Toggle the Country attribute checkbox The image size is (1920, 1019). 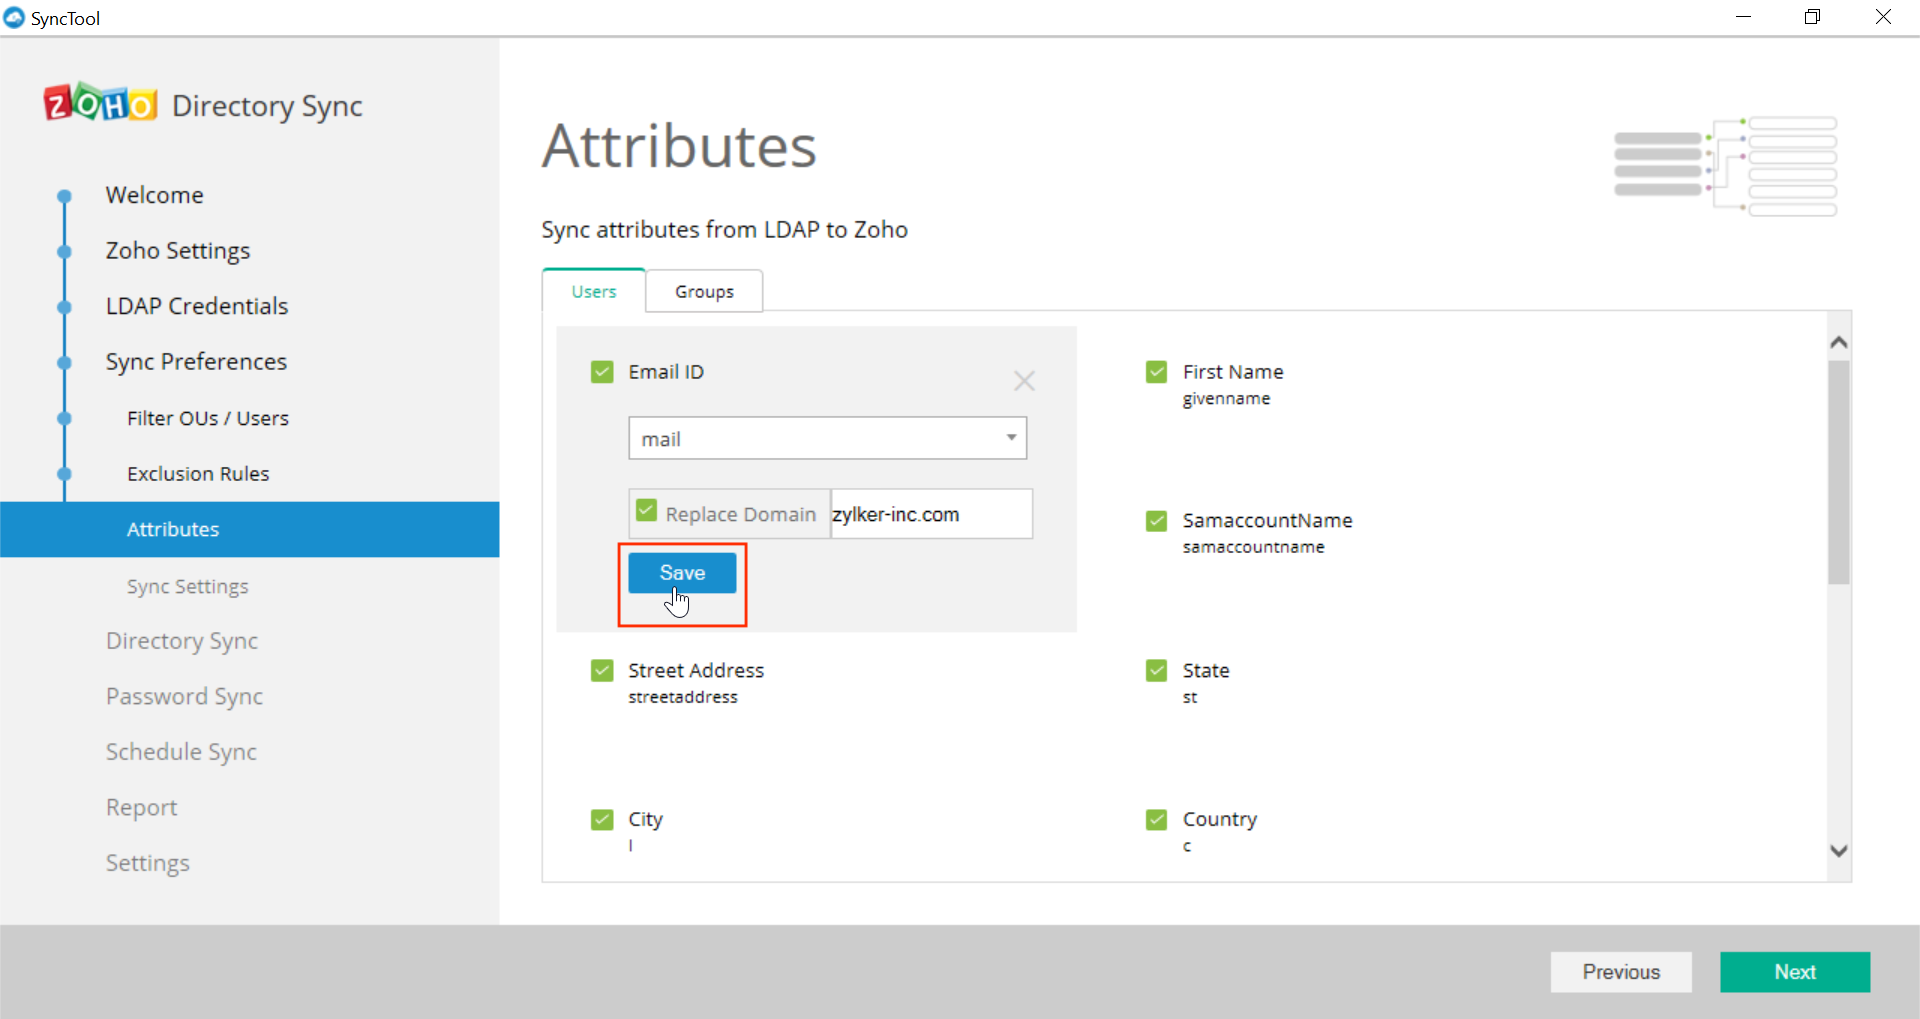[x=1156, y=818]
